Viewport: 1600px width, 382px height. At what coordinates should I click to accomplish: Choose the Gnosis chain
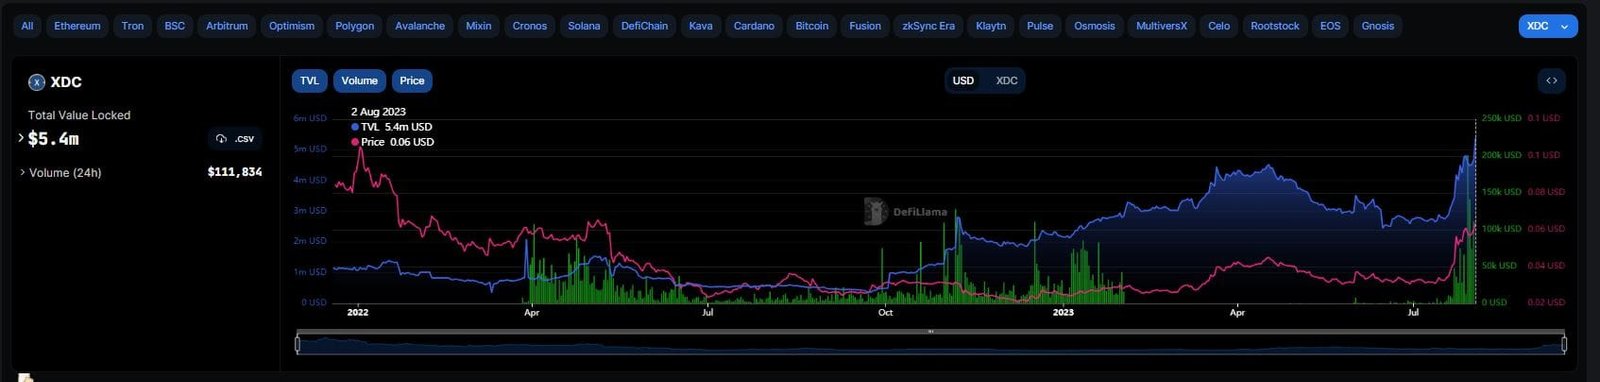(x=1378, y=26)
